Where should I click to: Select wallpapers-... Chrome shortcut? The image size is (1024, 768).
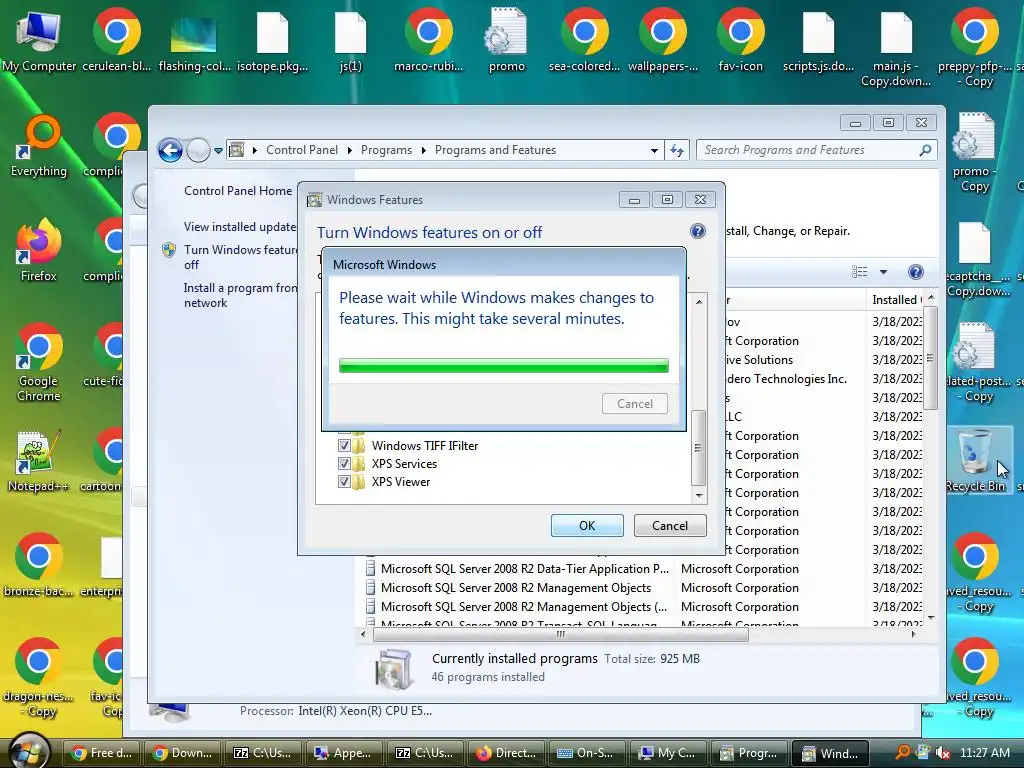[x=662, y=39]
